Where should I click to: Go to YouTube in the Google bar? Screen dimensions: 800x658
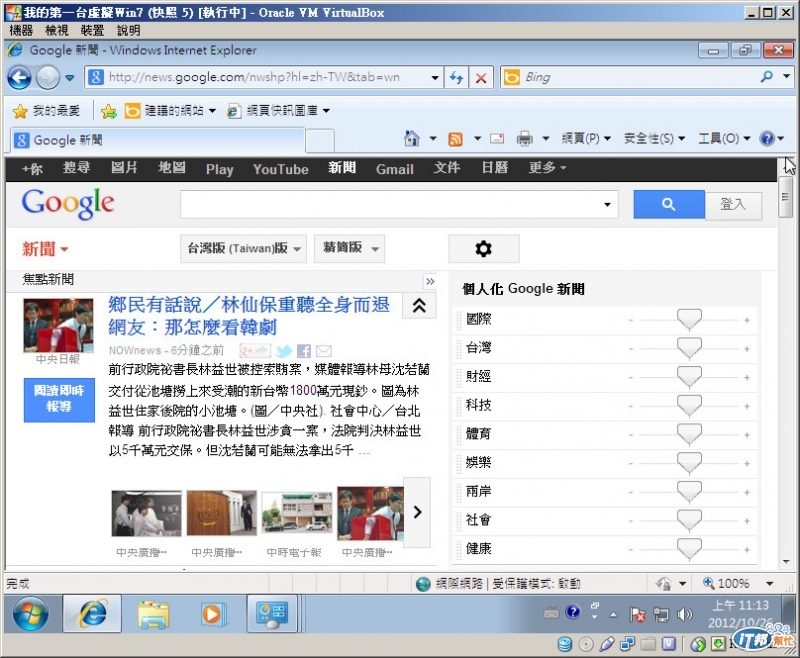pos(281,169)
